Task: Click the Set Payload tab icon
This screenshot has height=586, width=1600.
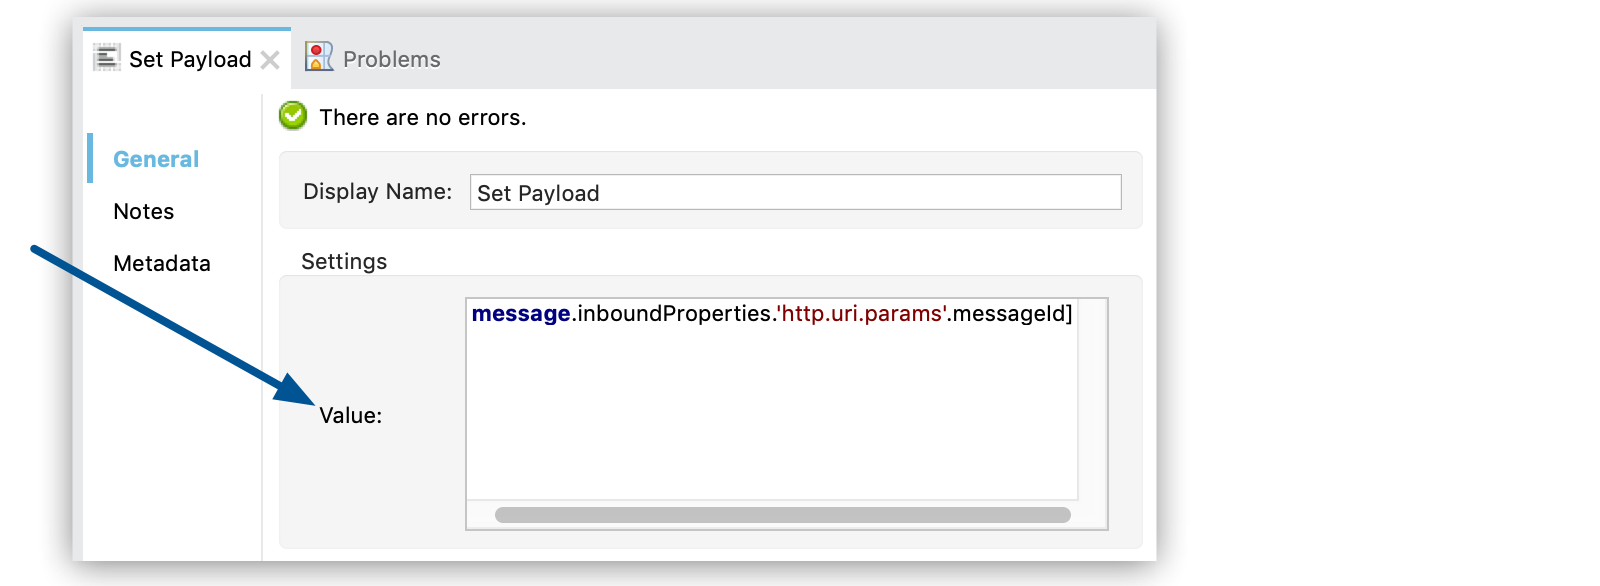Action: 106,58
